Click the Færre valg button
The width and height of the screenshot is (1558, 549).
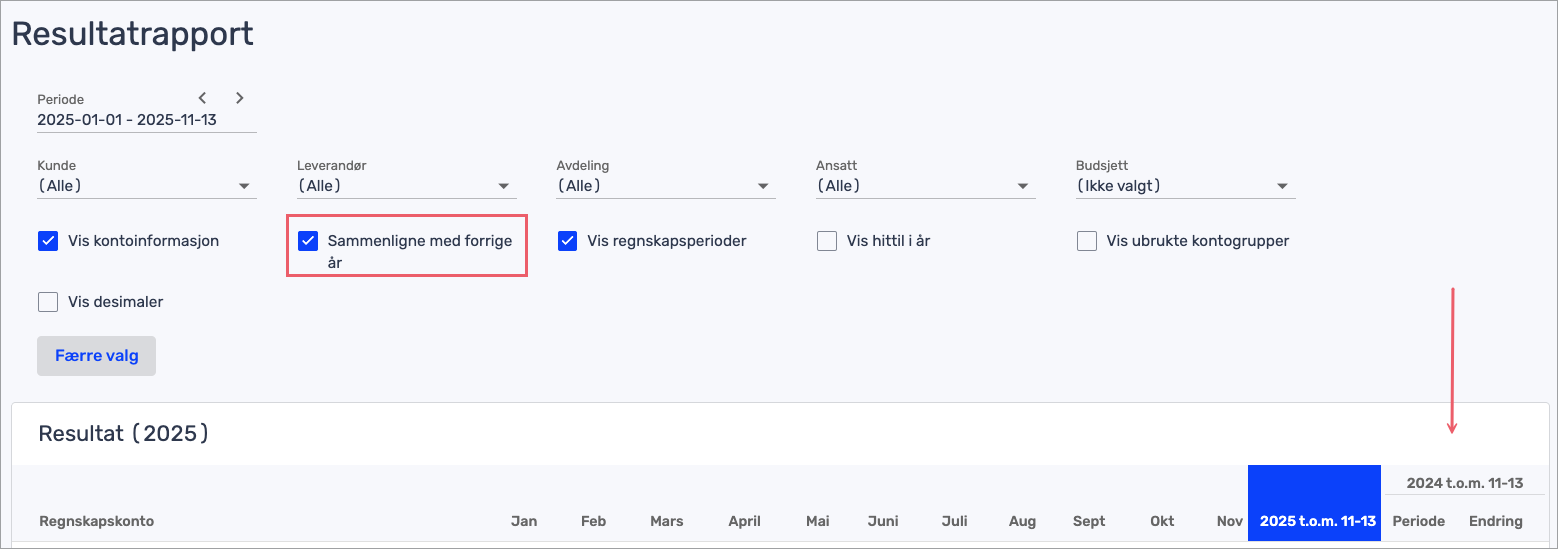(96, 356)
